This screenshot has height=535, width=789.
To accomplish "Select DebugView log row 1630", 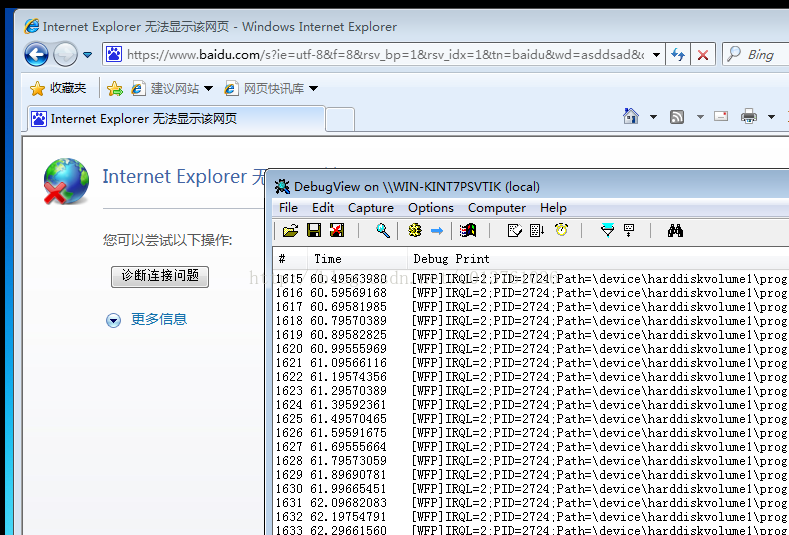I will [x=531, y=489].
